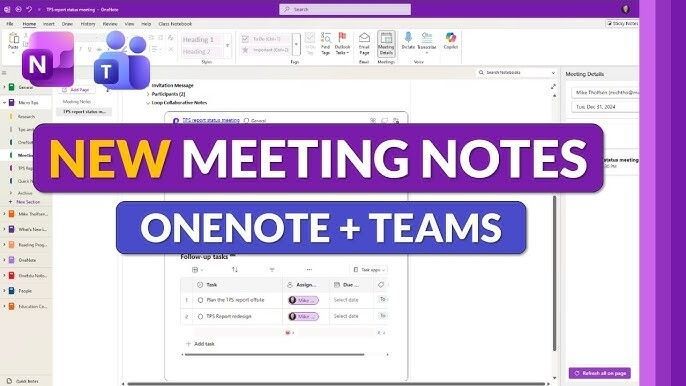Collapse the Loop Collaborative Notes section
This screenshot has width=686, height=386.
tap(148, 103)
